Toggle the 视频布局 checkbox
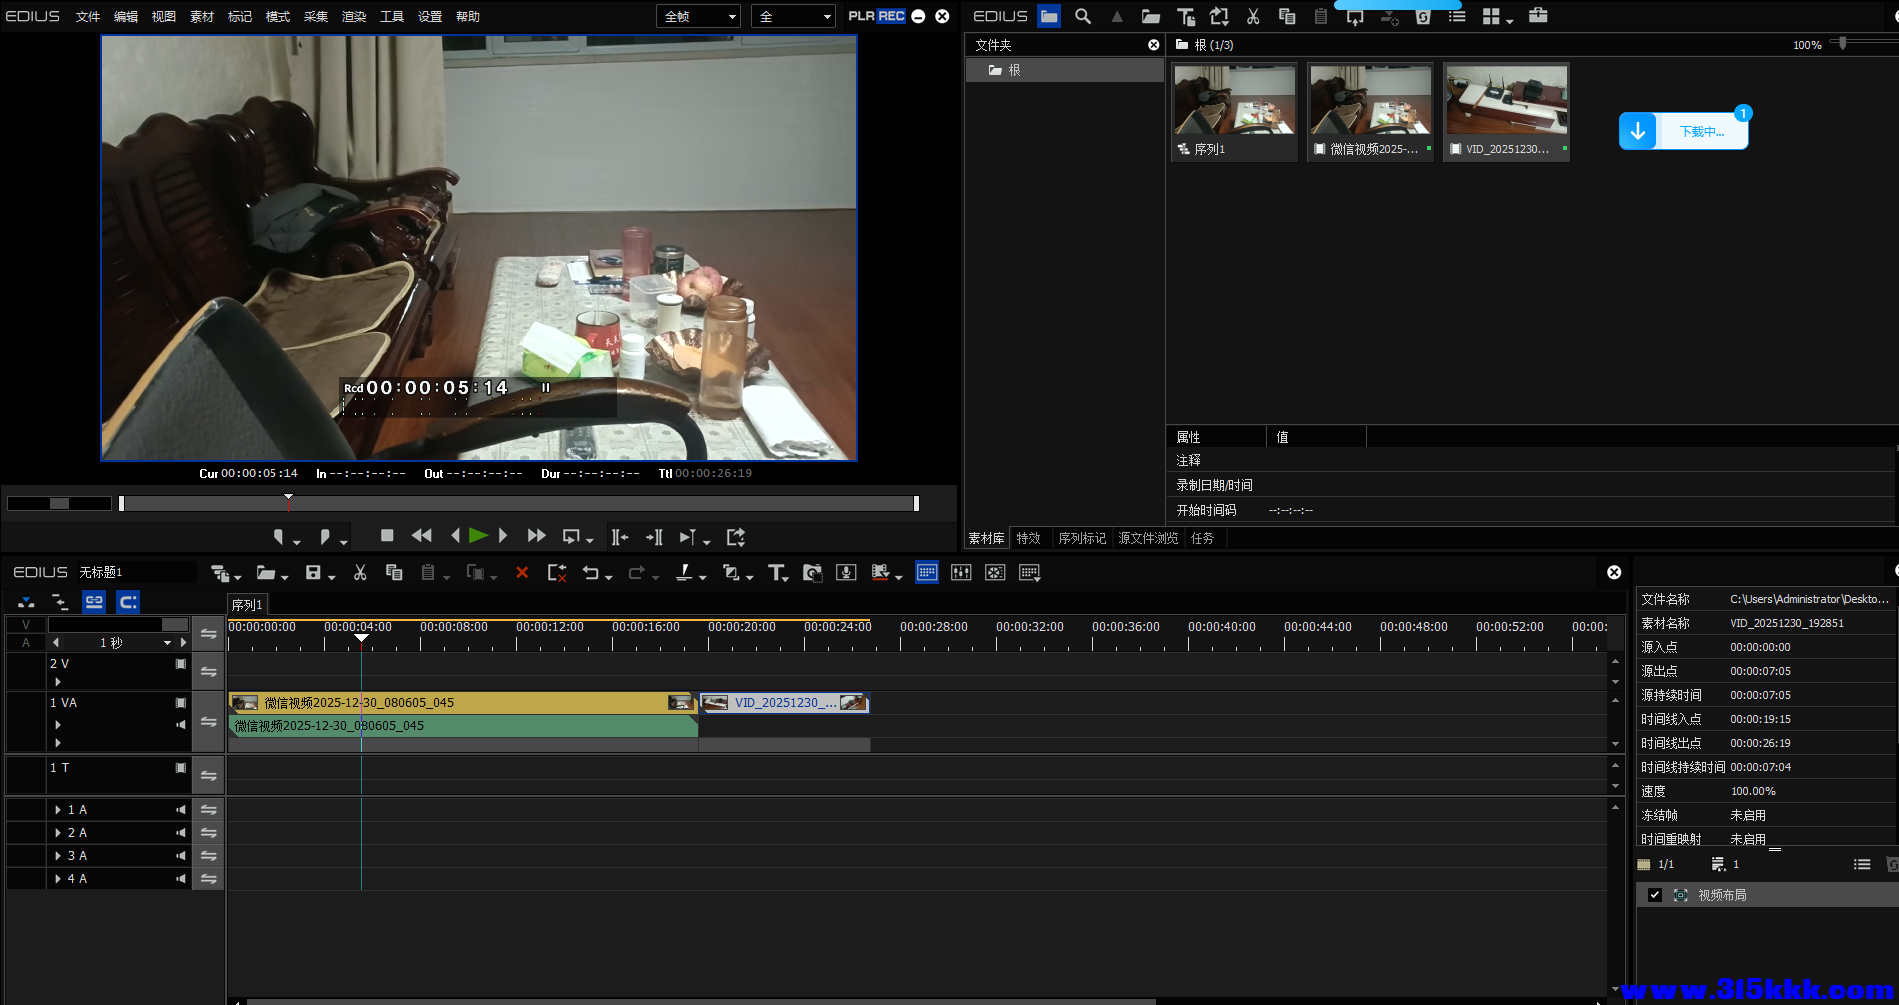The height and width of the screenshot is (1005, 1899). coord(1655,895)
